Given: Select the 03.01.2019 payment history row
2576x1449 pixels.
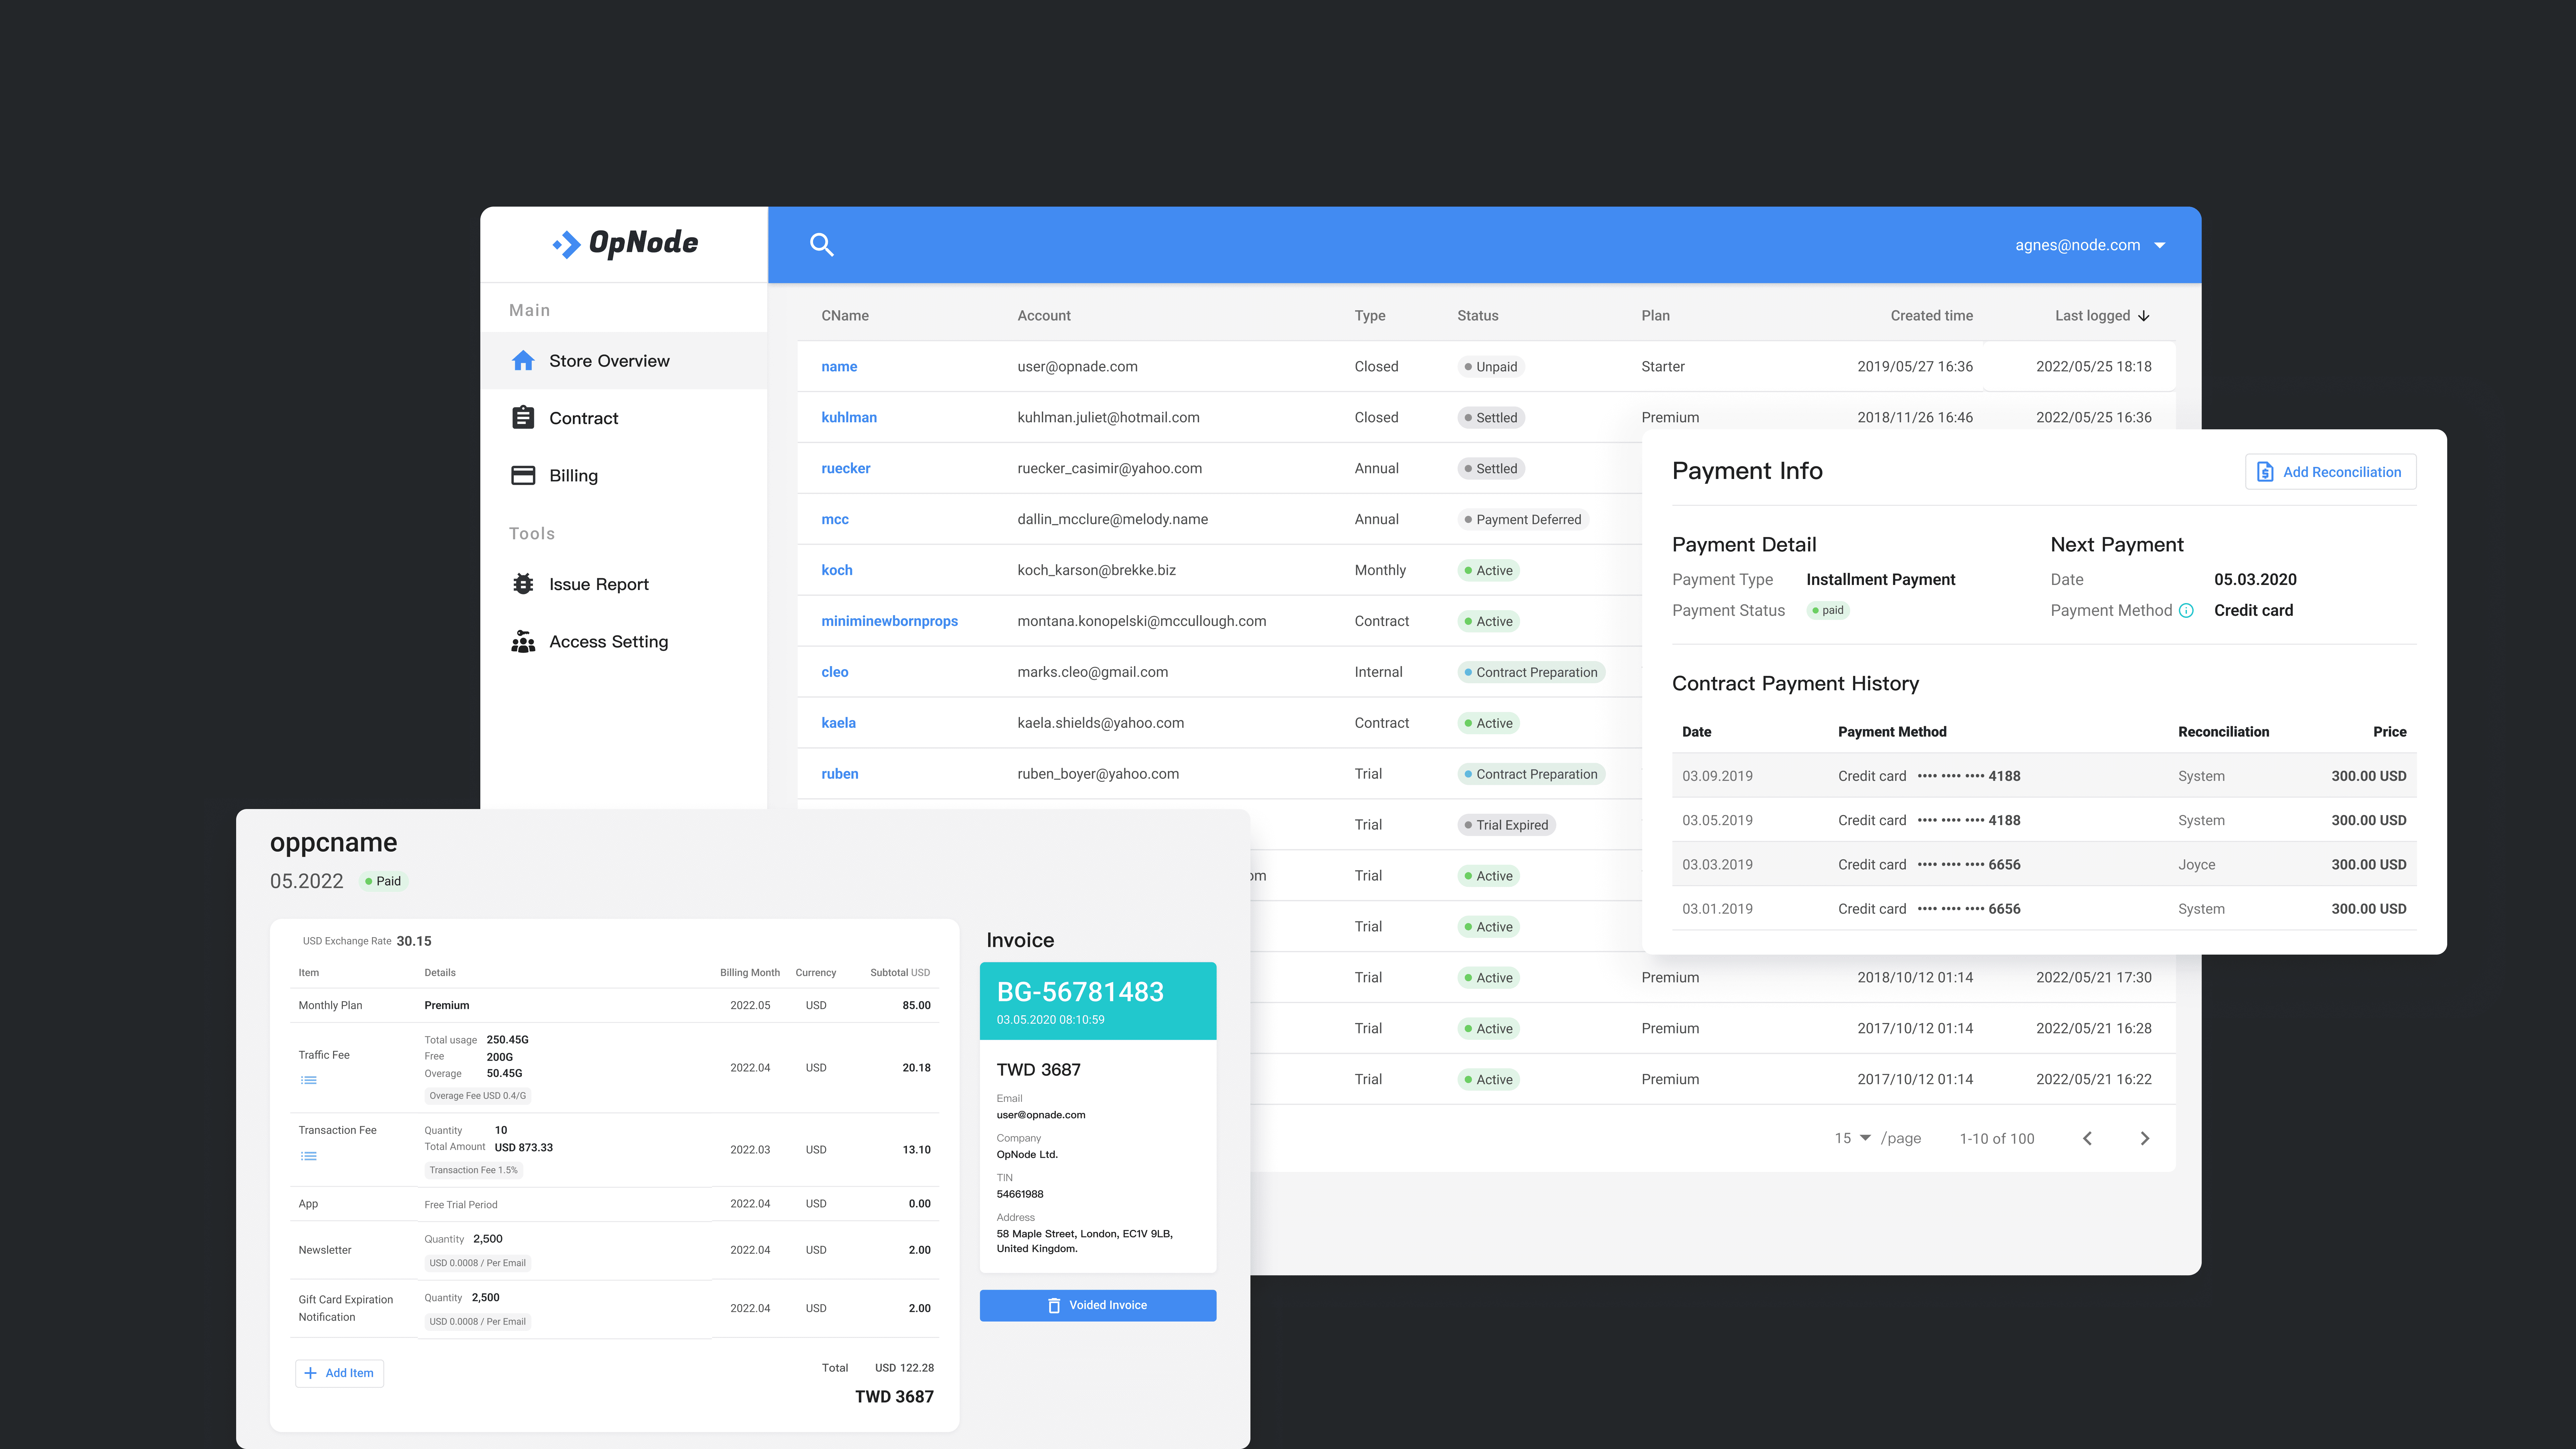Looking at the screenshot, I should coord(2044,909).
